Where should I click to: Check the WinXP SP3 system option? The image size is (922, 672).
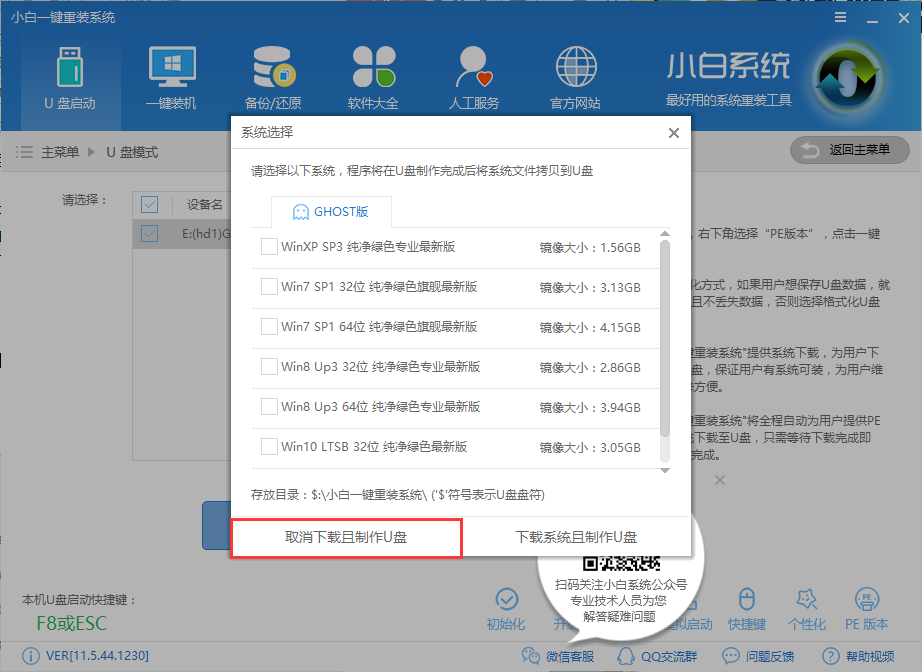tap(269, 245)
